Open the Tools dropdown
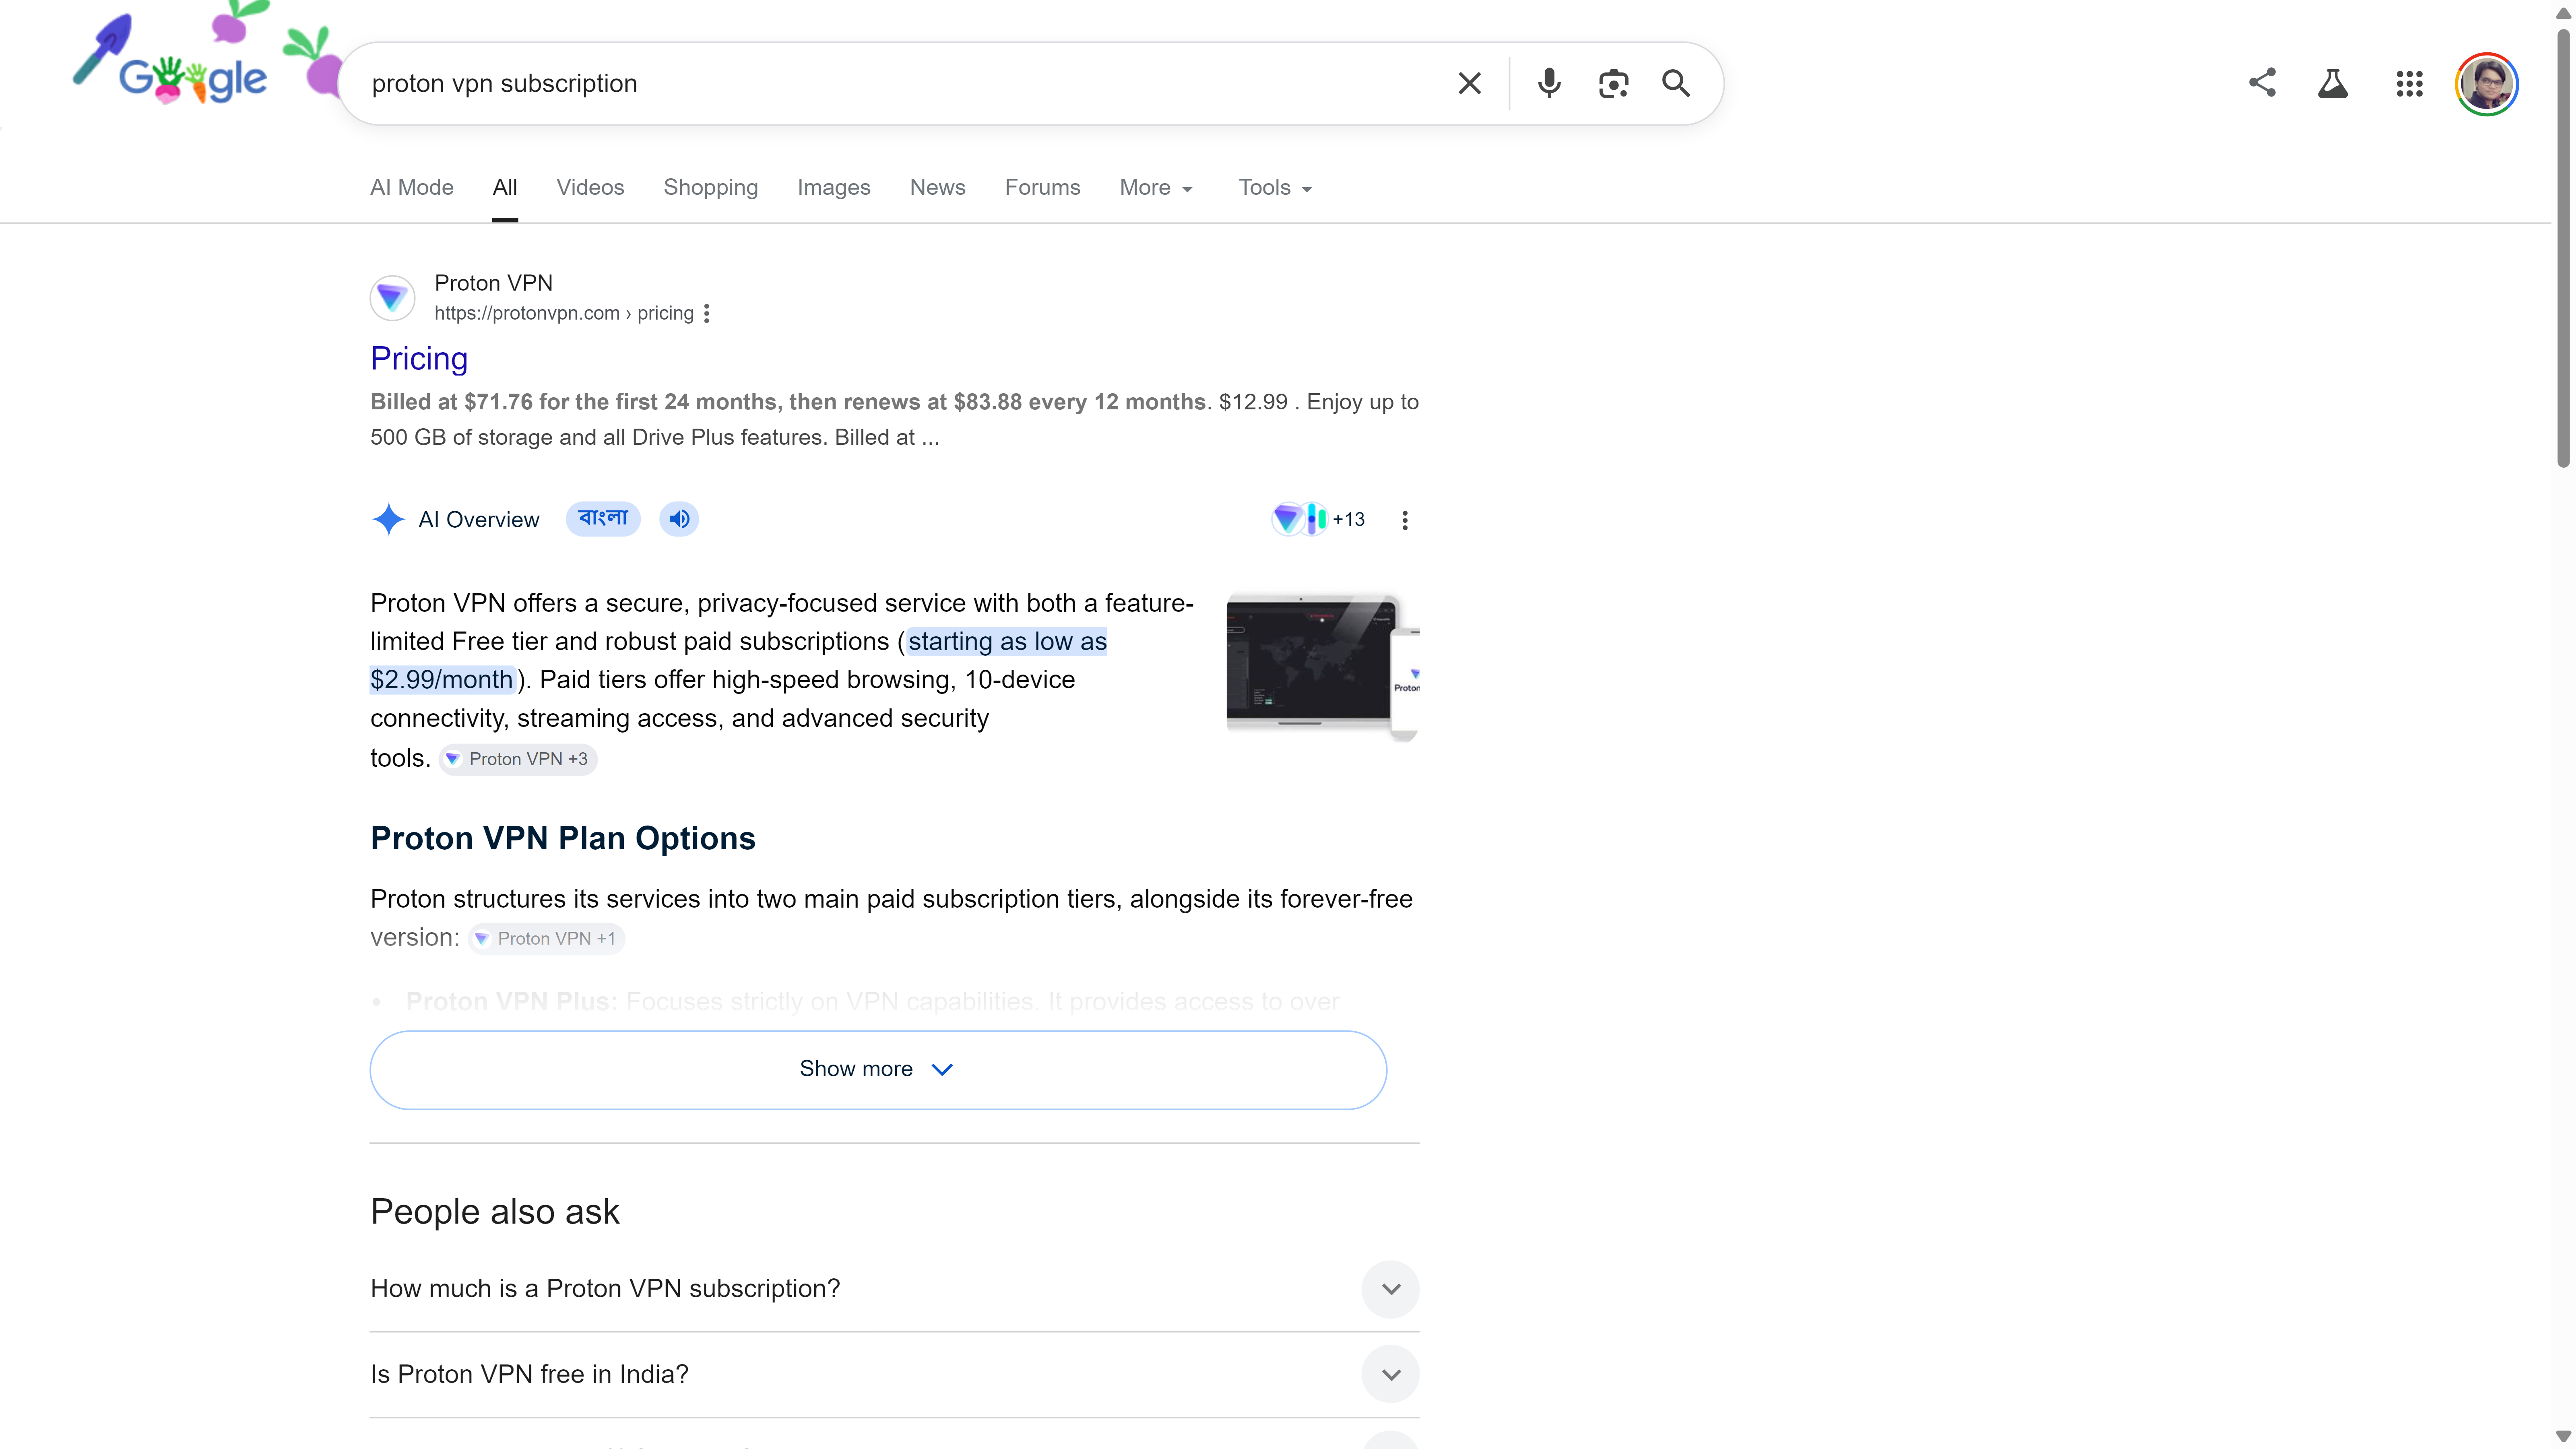Image resolution: width=2576 pixels, height=1449 pixels. (x=1275, y=188)
